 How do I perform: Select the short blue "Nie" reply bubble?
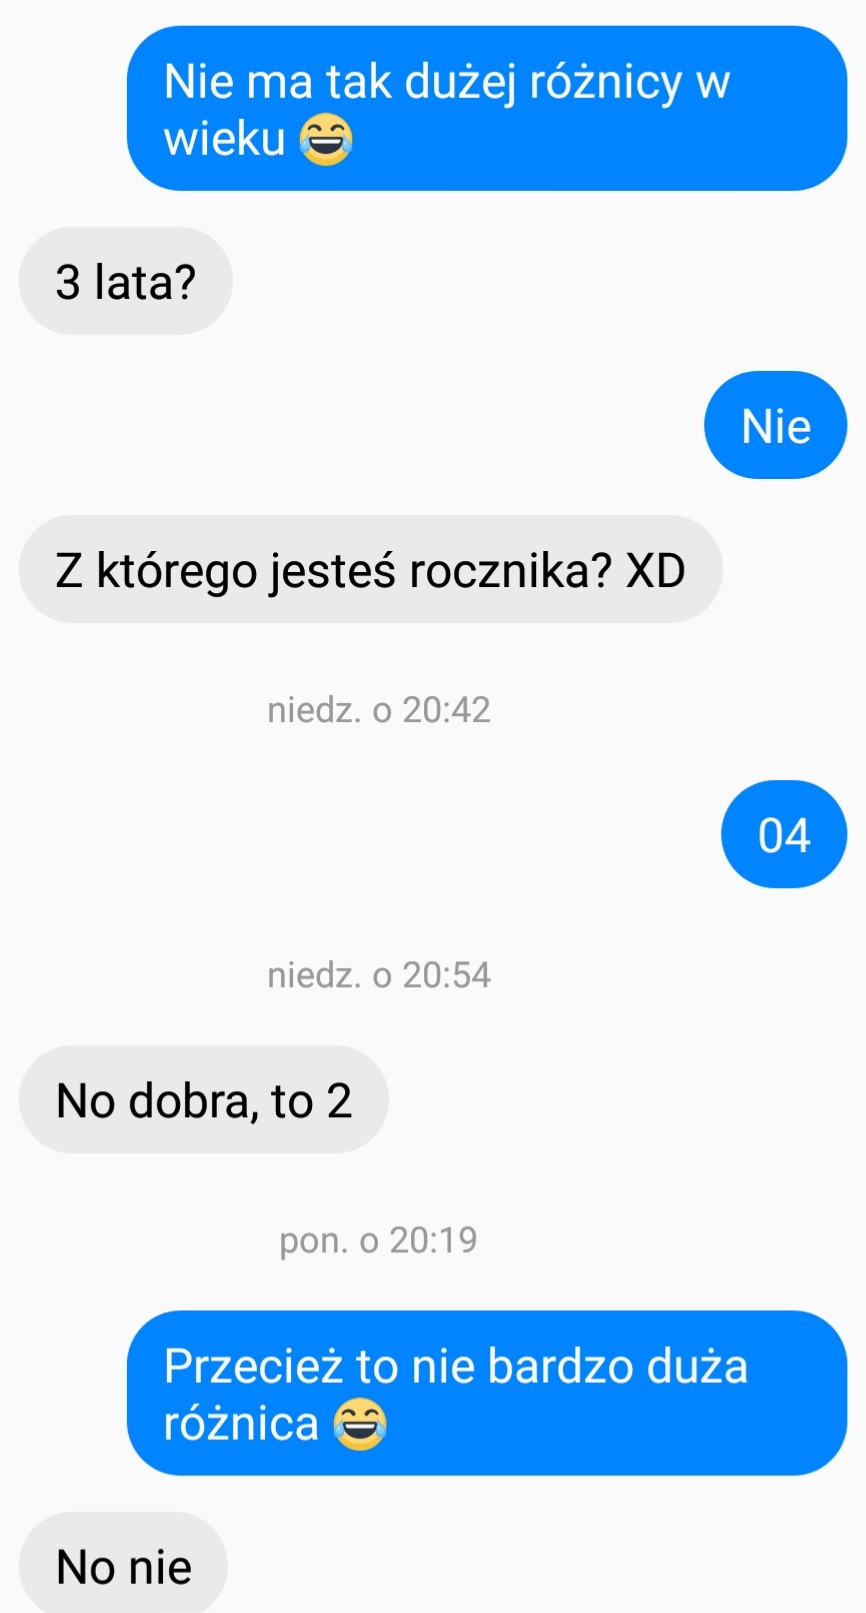776,425
